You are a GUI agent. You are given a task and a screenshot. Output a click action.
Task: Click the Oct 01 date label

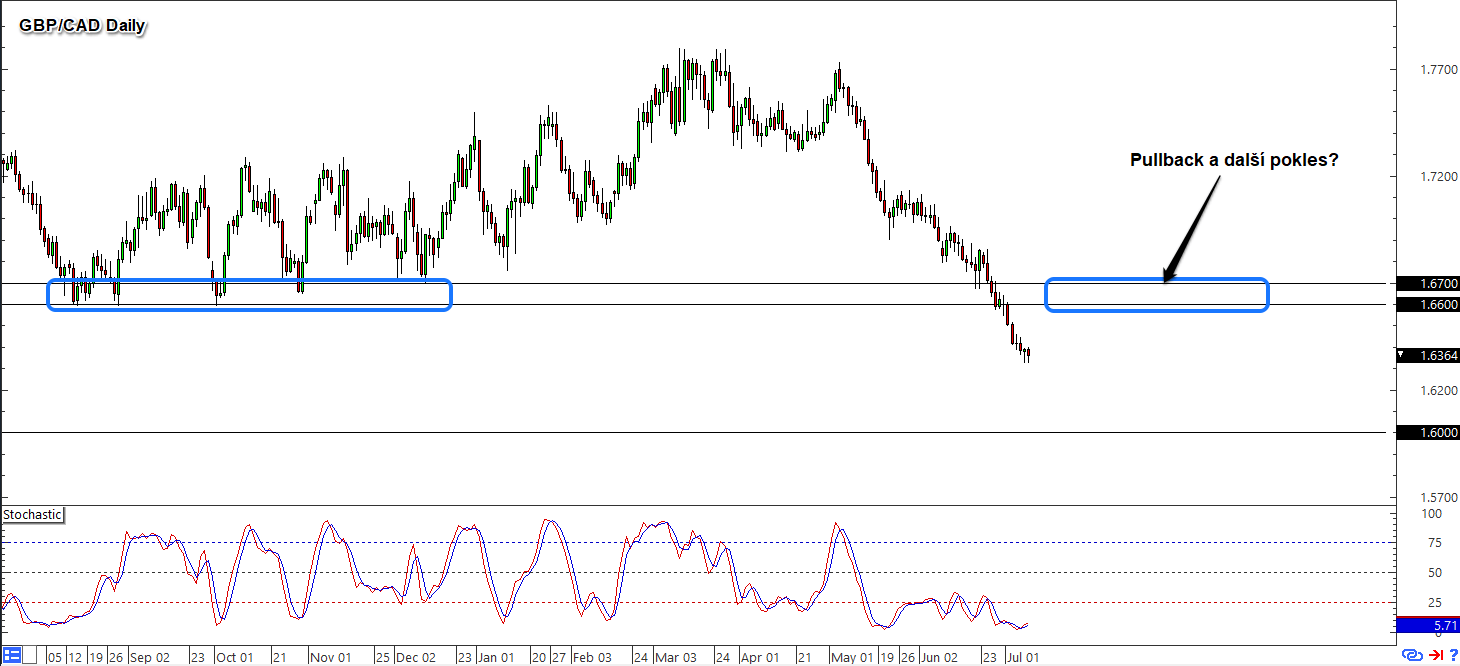coord(237,658)
